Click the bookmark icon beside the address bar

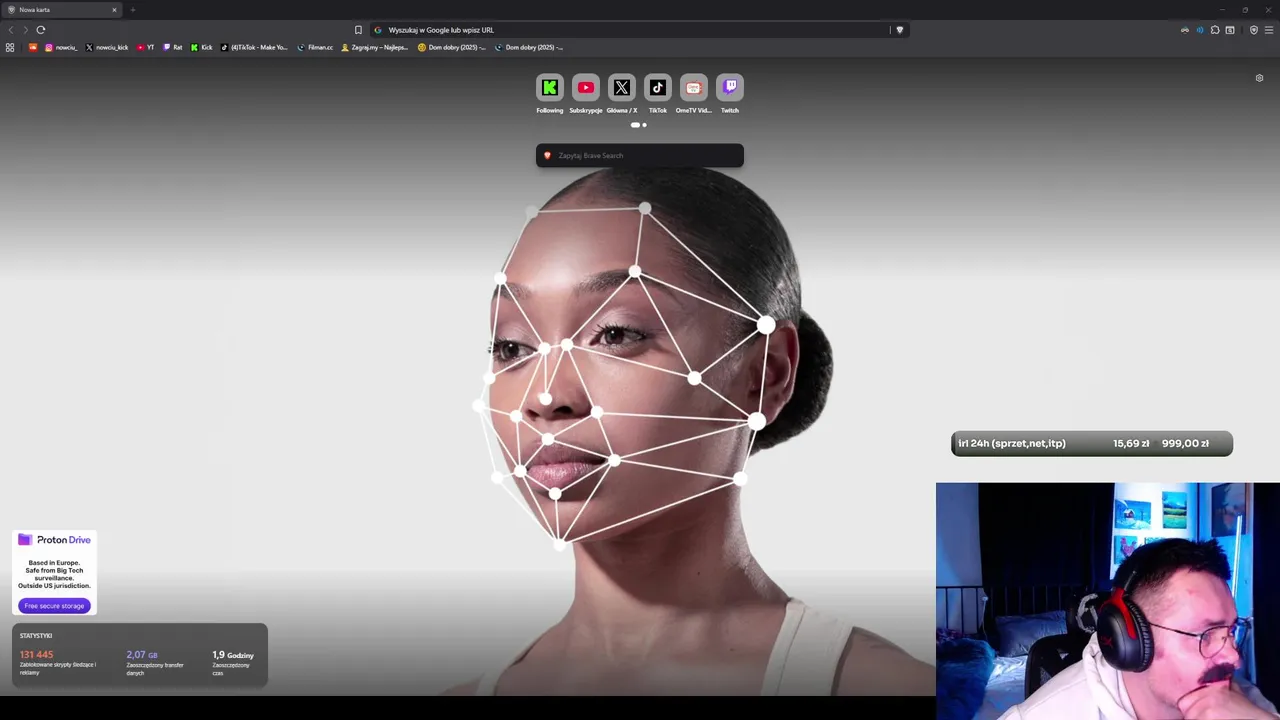358,30
